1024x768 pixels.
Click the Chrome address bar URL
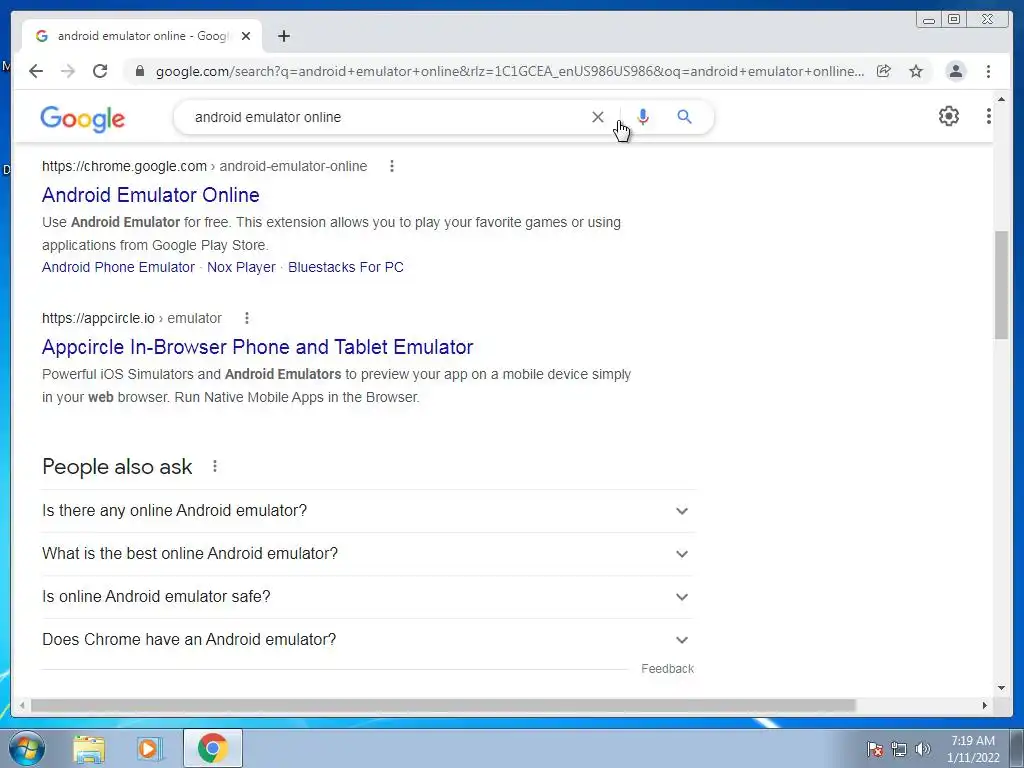(509, 71)
